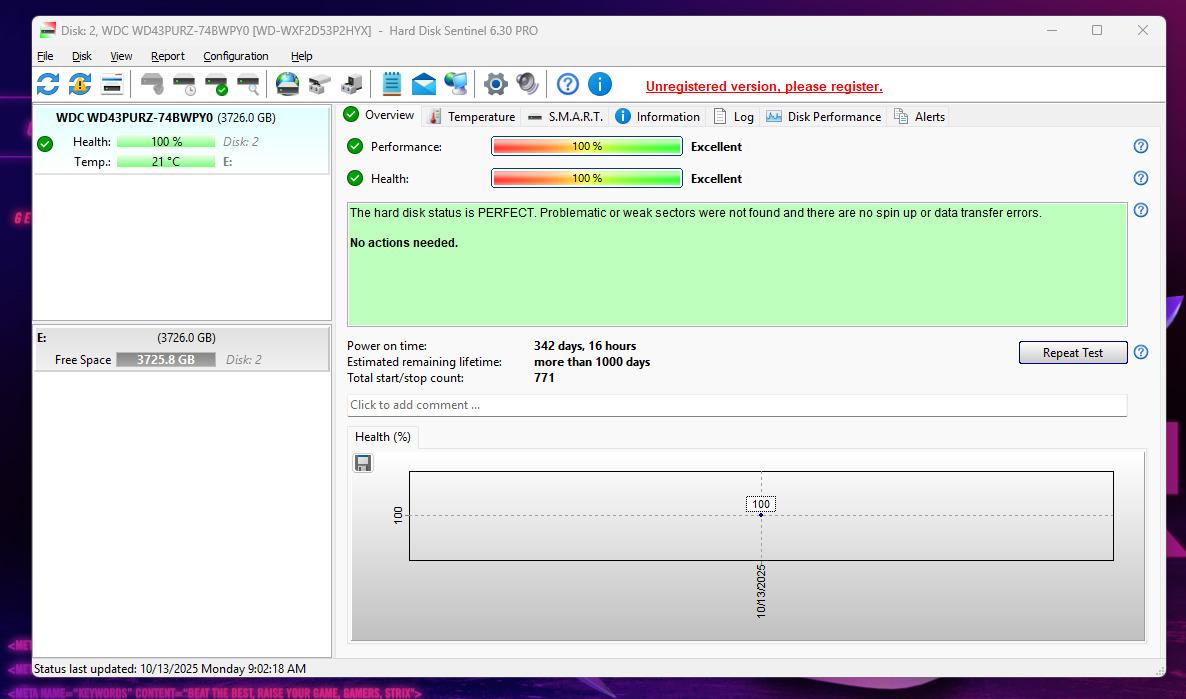
Task: Click the blue notepad report icon
Action: pyautogui.click(x=391, y=84)
